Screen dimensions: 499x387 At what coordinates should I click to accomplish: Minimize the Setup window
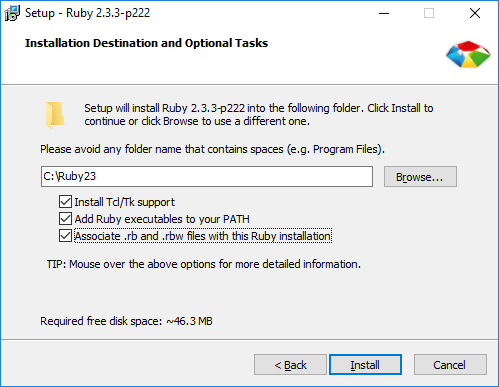click(x=384, y=13)
